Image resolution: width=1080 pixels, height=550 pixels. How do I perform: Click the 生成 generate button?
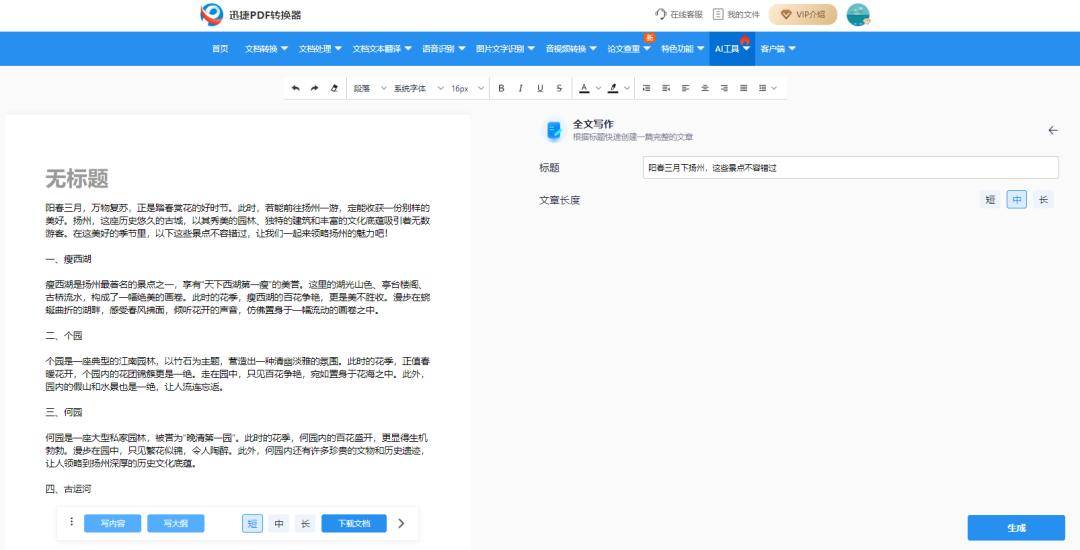1016,528
